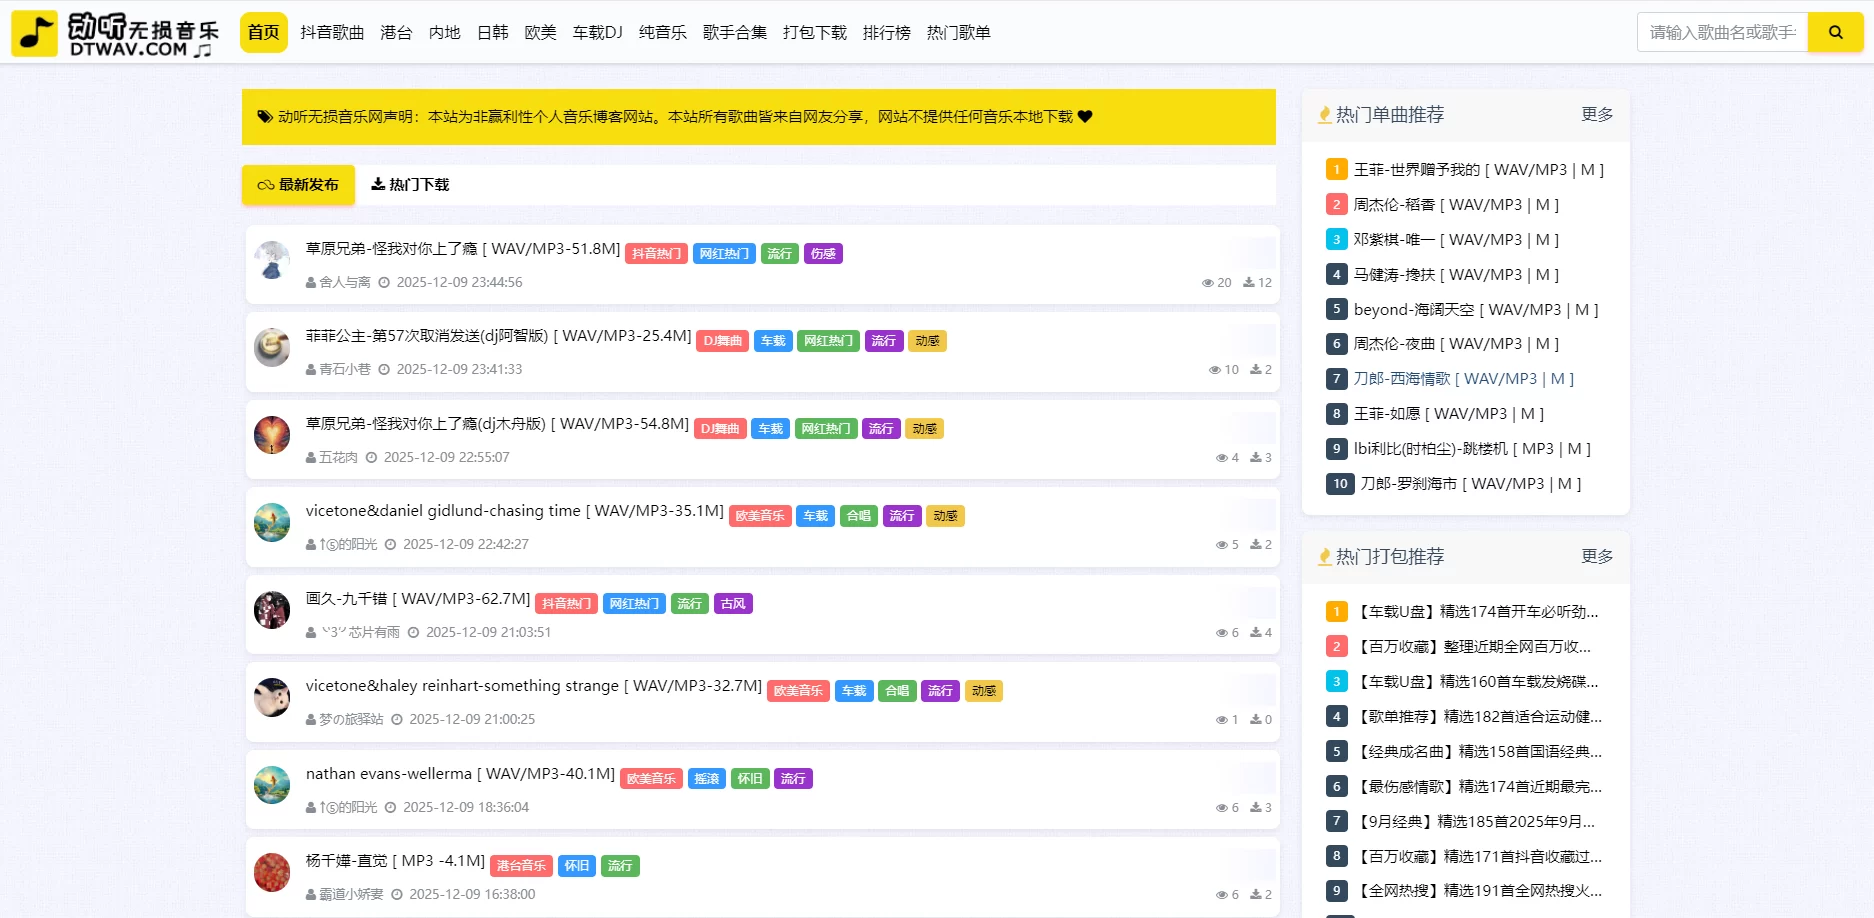This screenshot has height=918, width=1874.
Task: Click the yellow search magnifier button
Action: pyautogui.click(x=1835, y=32)
